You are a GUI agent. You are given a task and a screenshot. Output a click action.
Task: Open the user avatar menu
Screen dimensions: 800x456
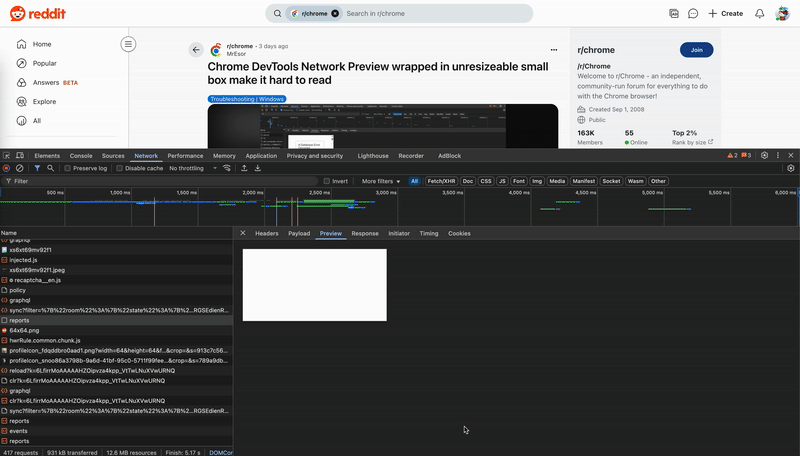(x=782, y=14)
